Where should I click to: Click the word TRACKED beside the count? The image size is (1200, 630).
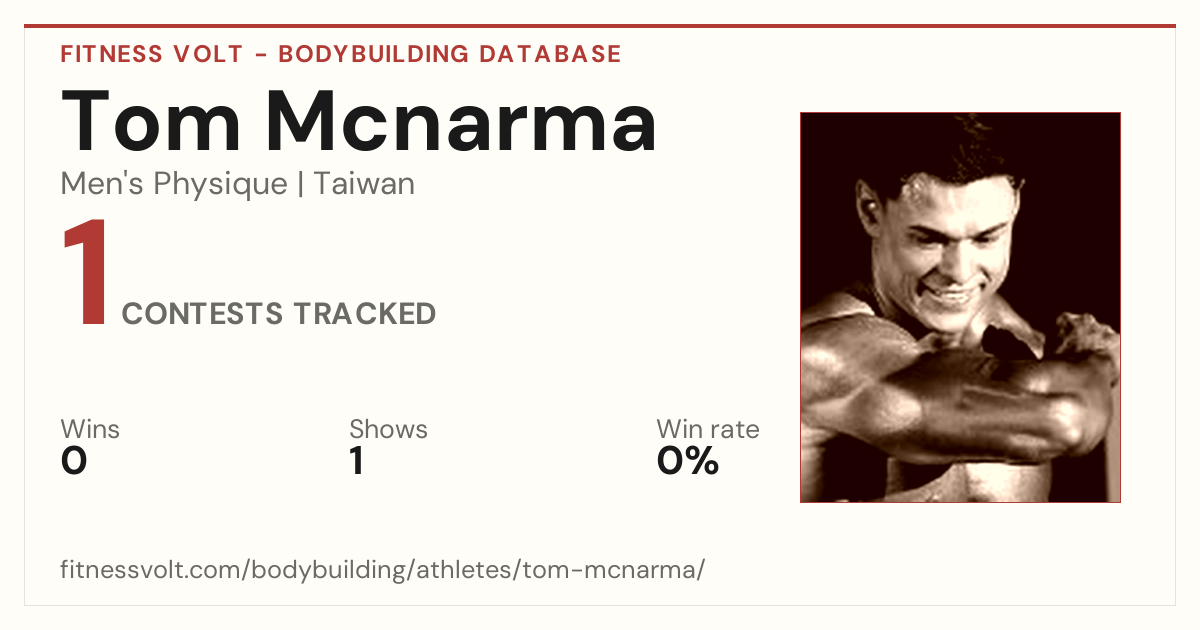click(365, 314)
